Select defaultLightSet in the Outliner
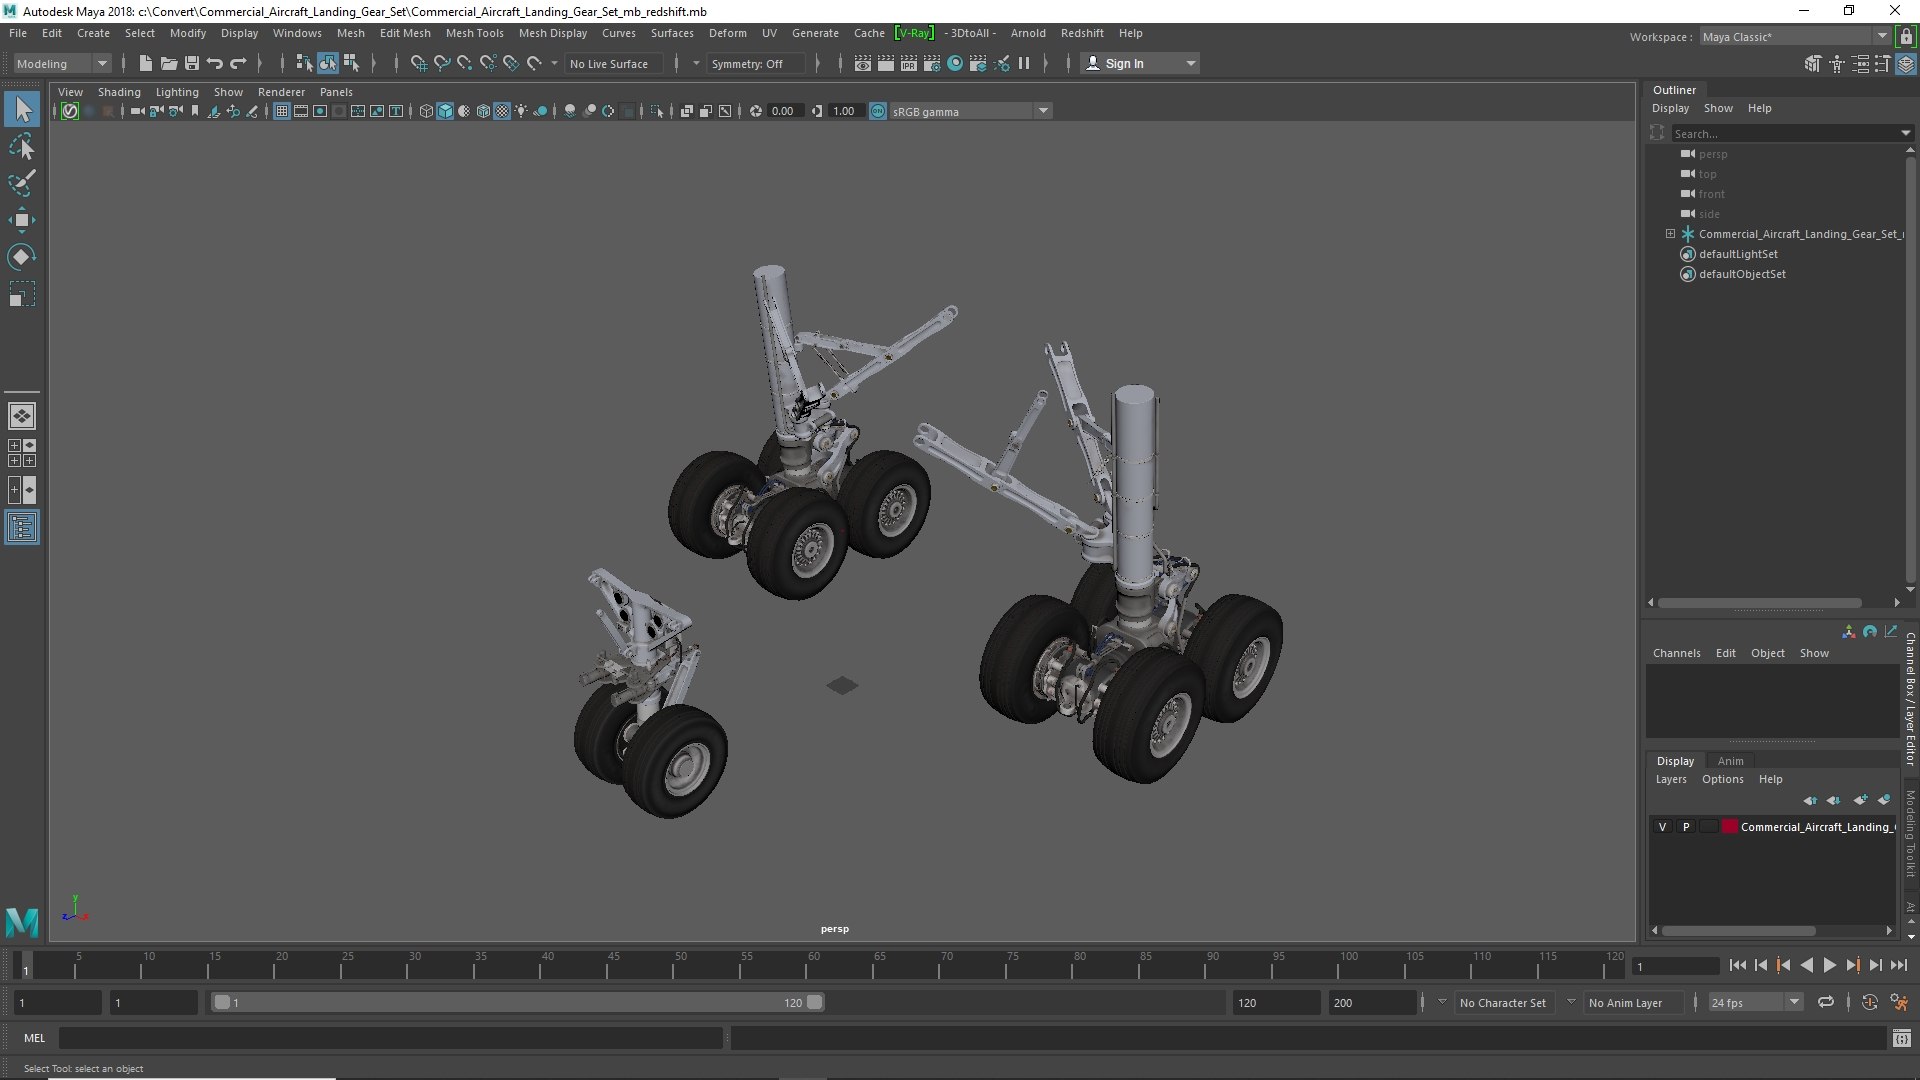The image size is (1920, 1080). tap(1738, 254)
